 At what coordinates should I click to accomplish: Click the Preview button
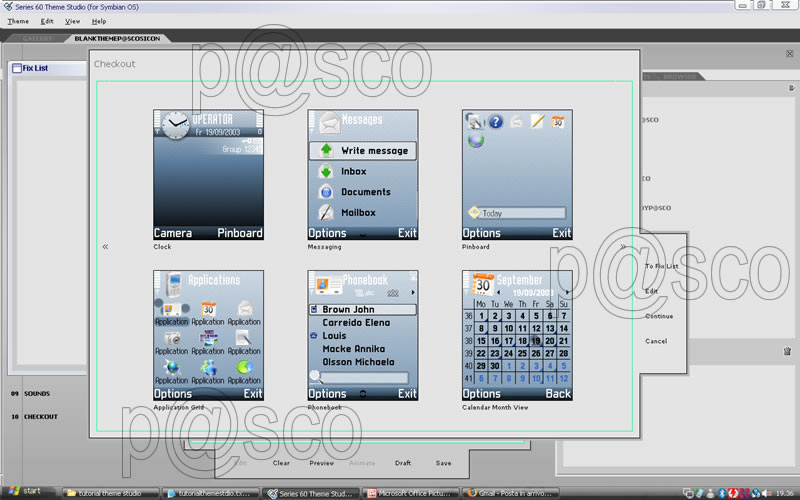[321, 463]
